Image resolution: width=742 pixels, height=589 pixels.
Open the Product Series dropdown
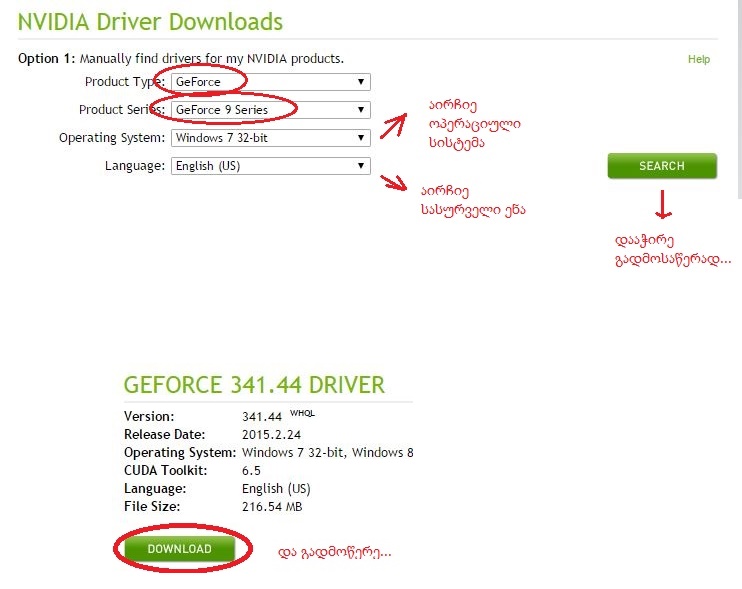(x=271, y=110)
